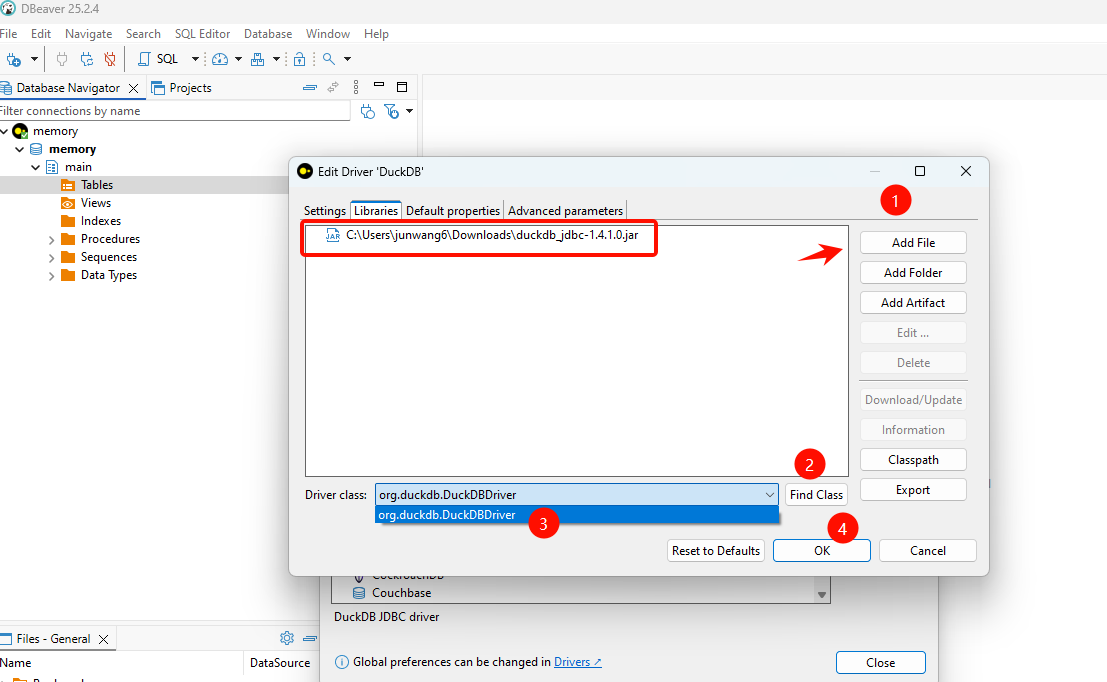Open the Database menu
This screenshot has width=1107, height=682.
(268, 34)
